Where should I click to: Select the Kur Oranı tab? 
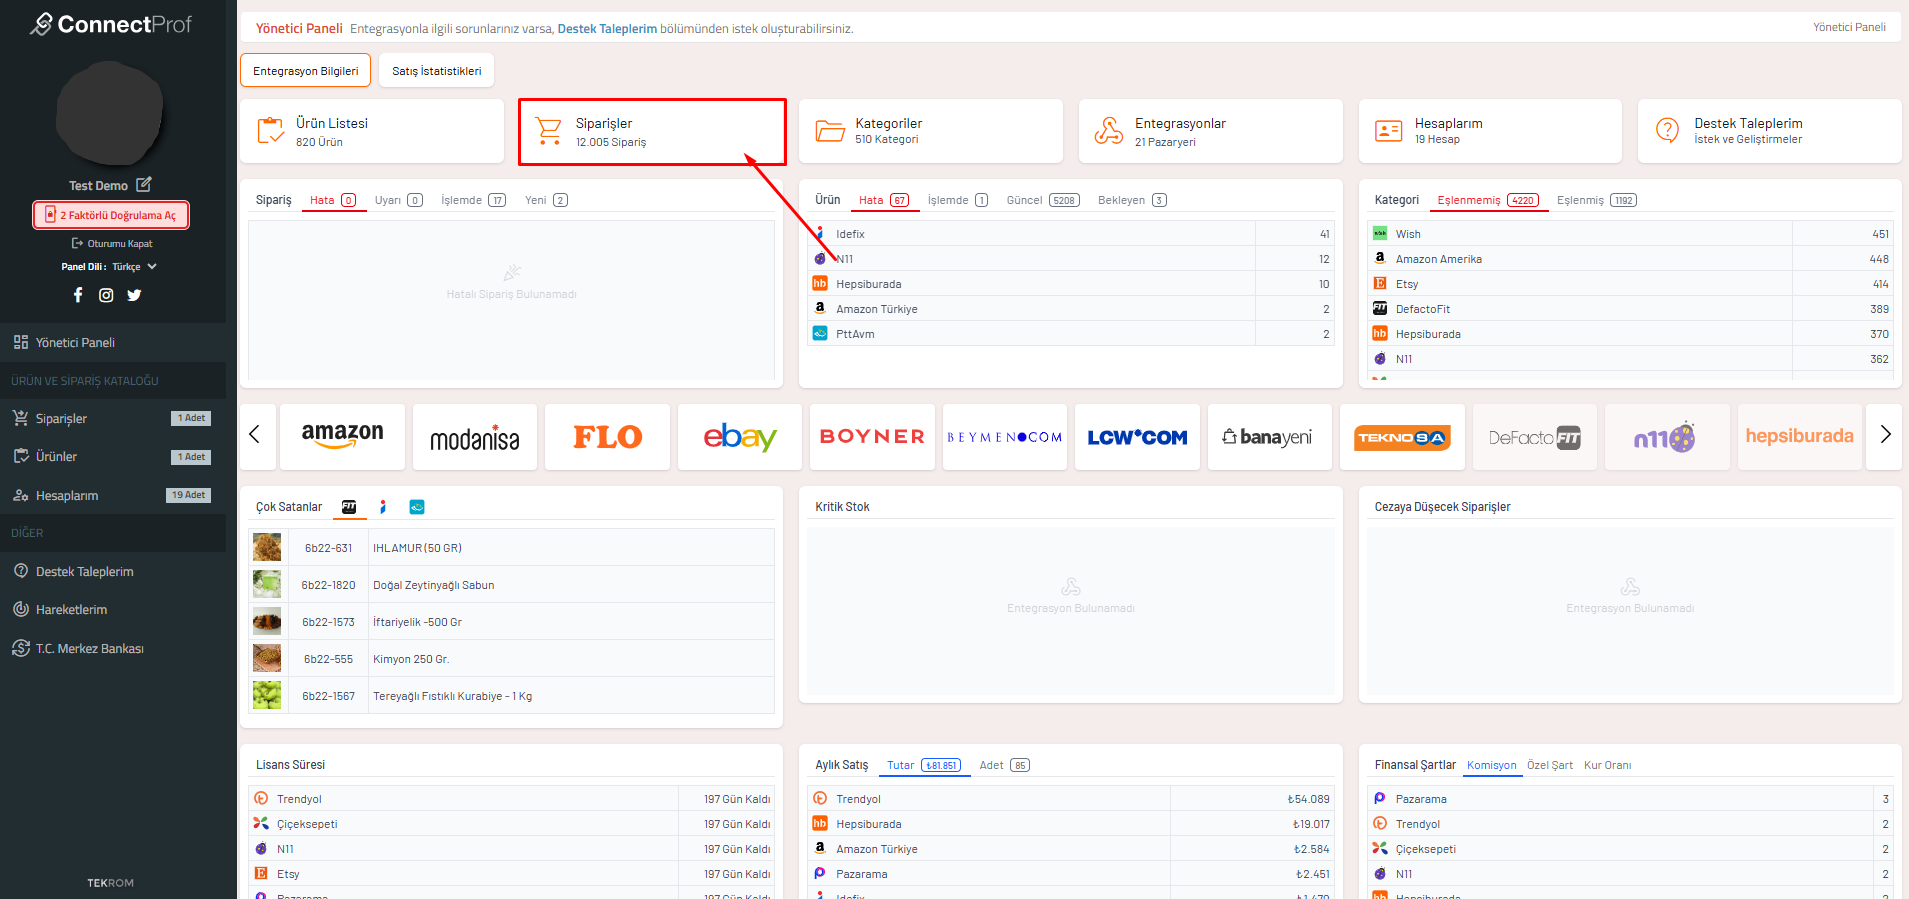point(1607,765)
